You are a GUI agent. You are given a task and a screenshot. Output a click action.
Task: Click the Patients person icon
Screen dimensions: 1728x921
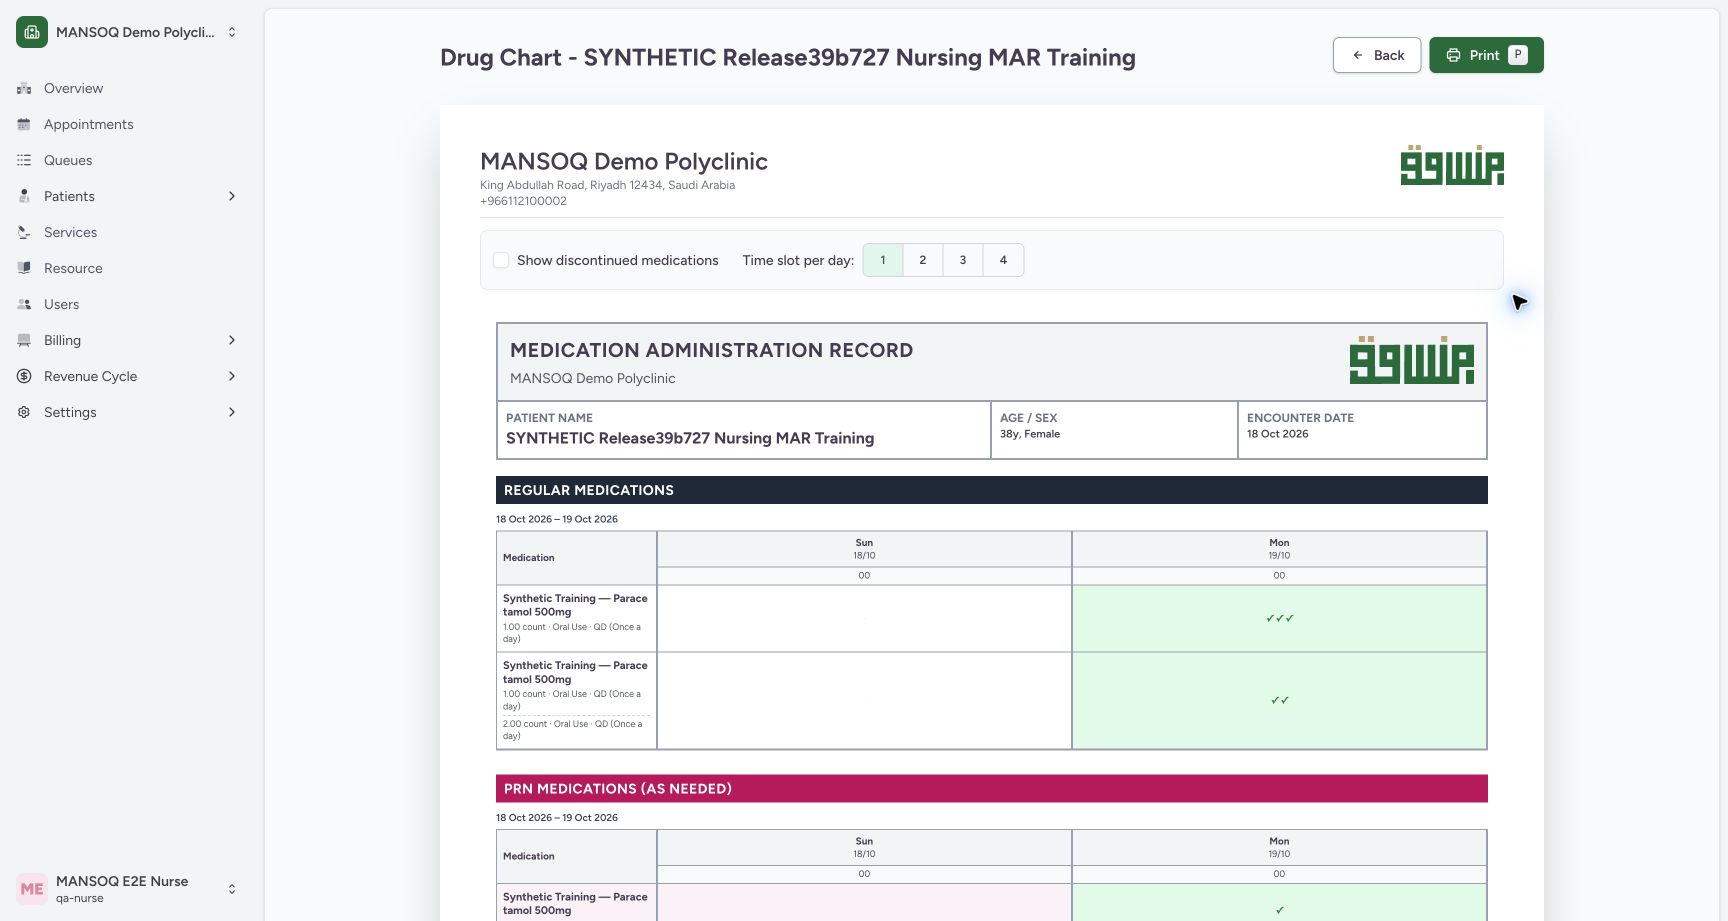pyautogui.click(x=24, y=196)
